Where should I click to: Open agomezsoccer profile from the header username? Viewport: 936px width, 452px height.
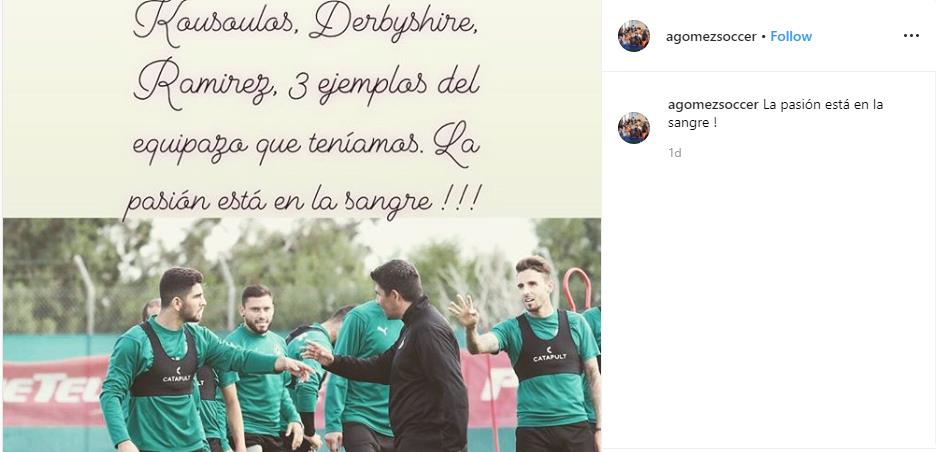tap(711, 37)
